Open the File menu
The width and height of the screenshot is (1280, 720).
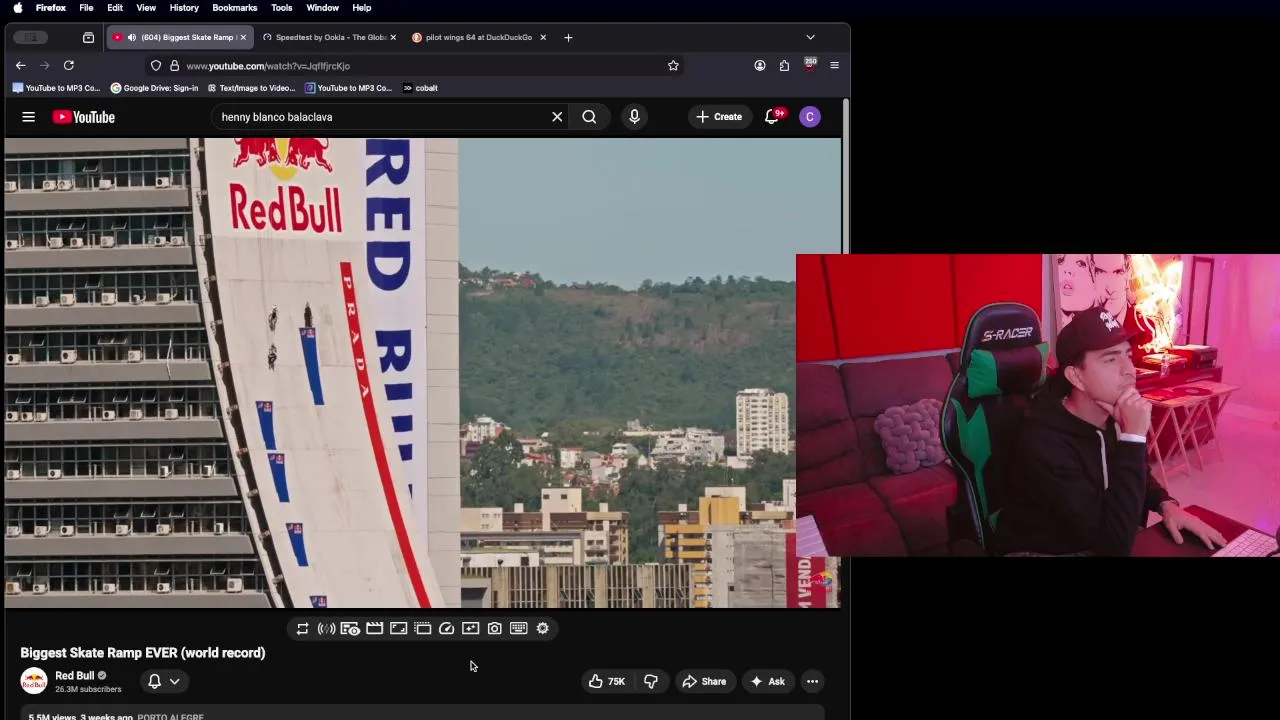86,8
